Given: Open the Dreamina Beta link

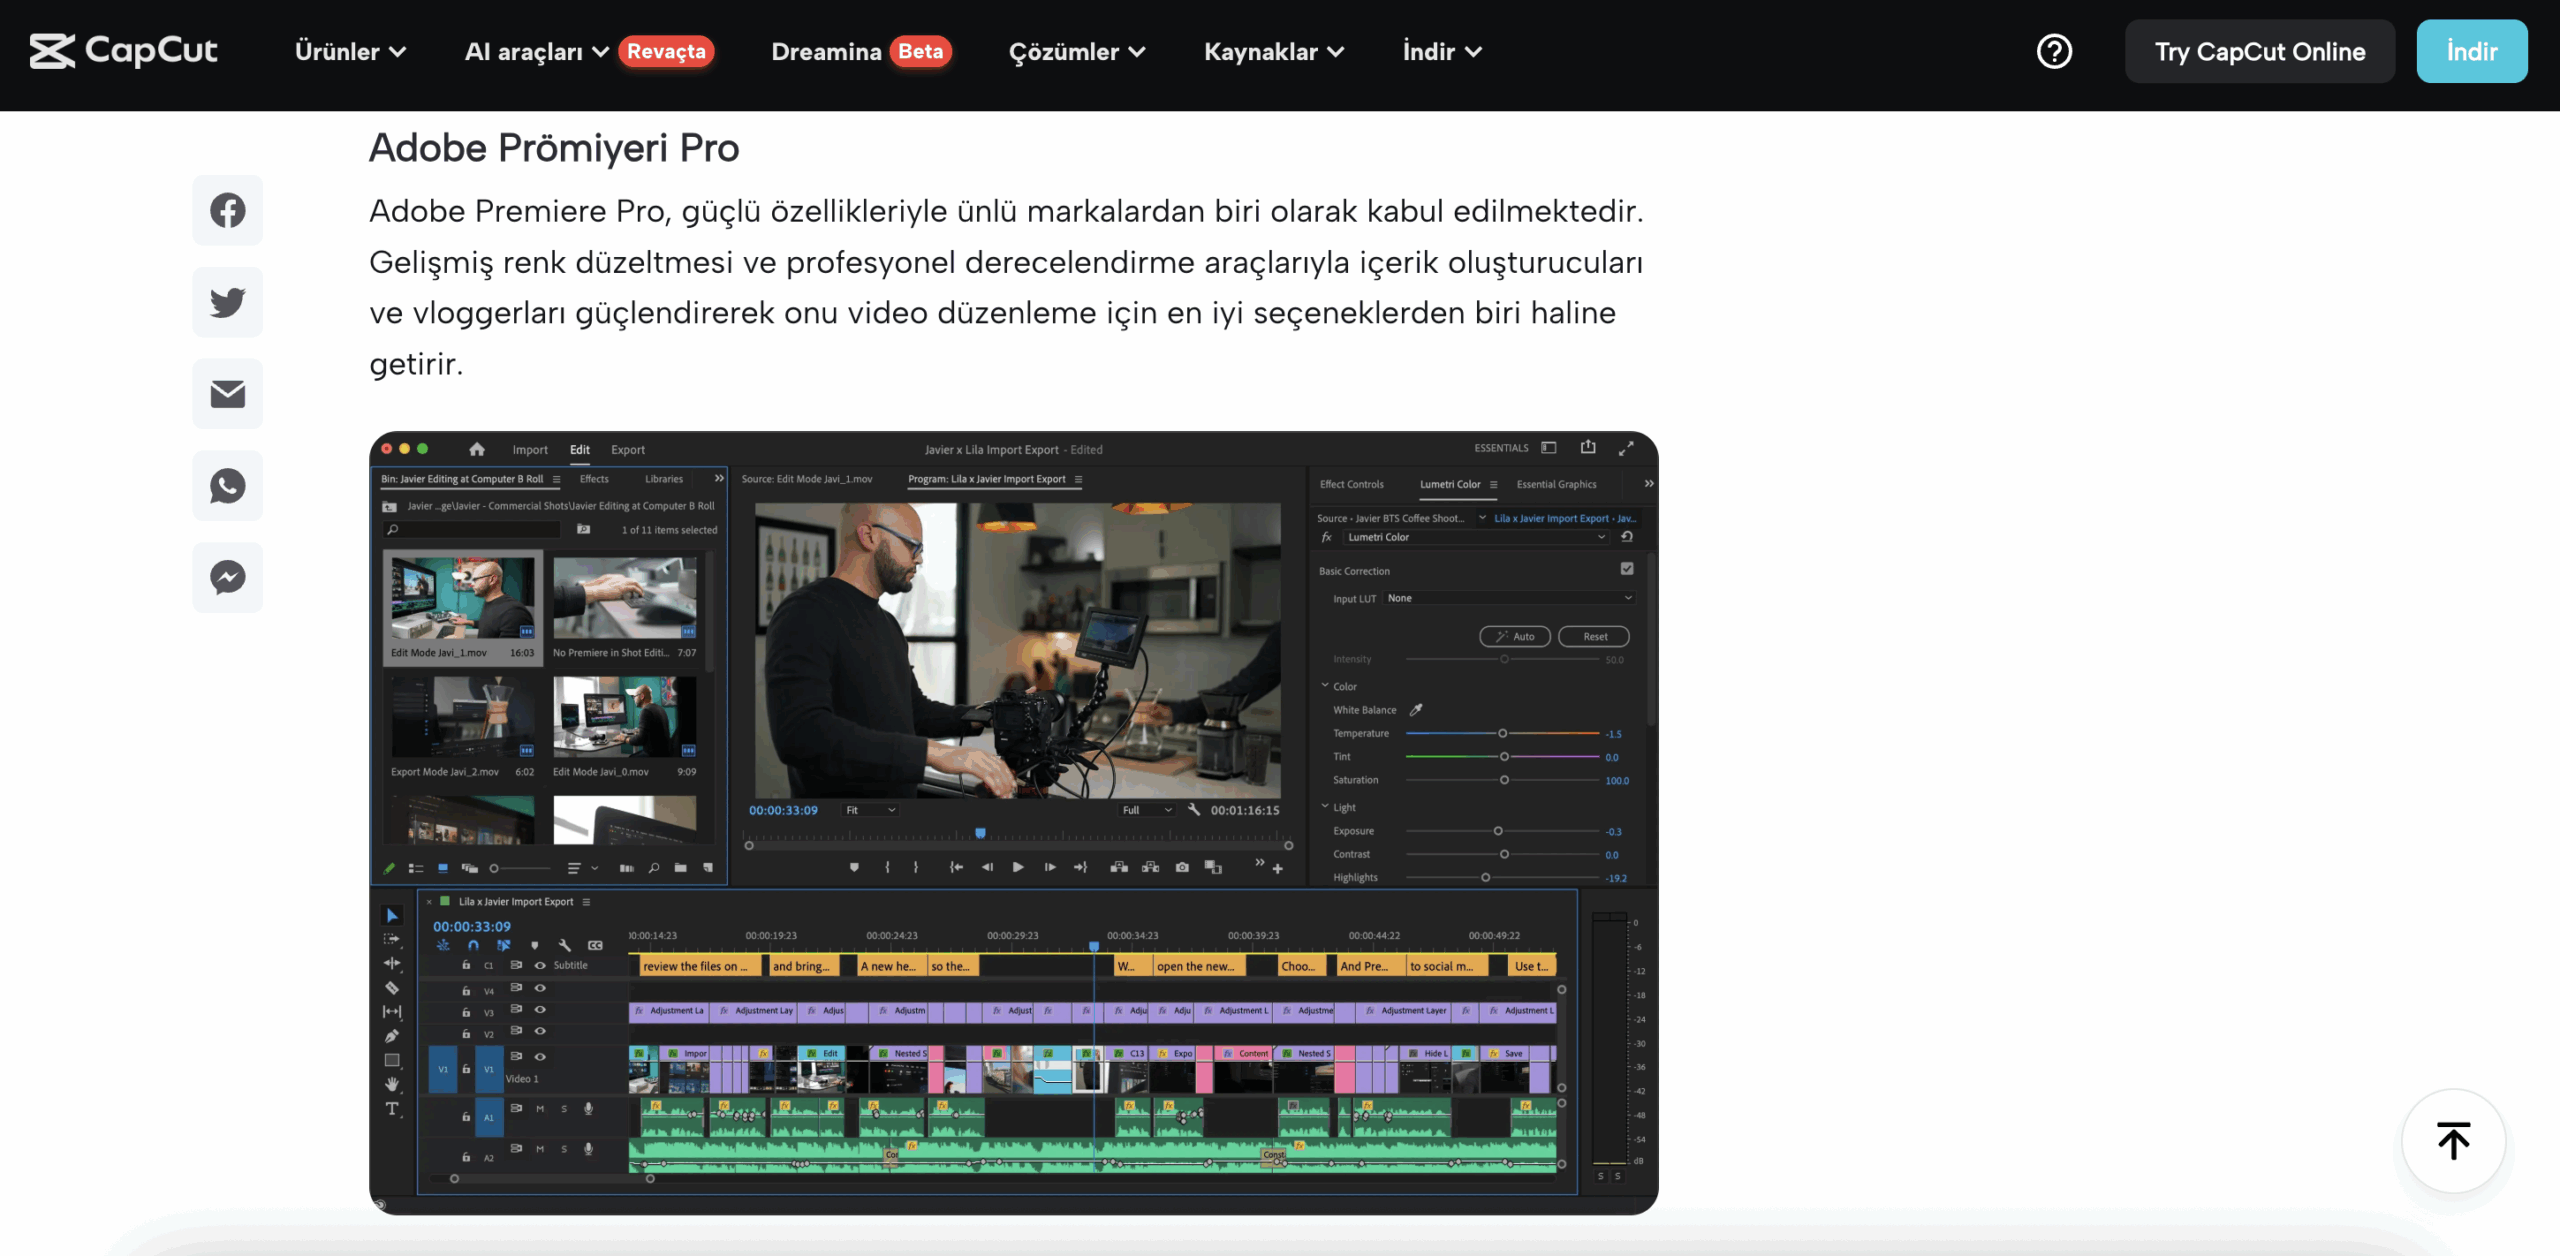Looking at the screenshot, I should pyautogui.click(x=861, y=51).
